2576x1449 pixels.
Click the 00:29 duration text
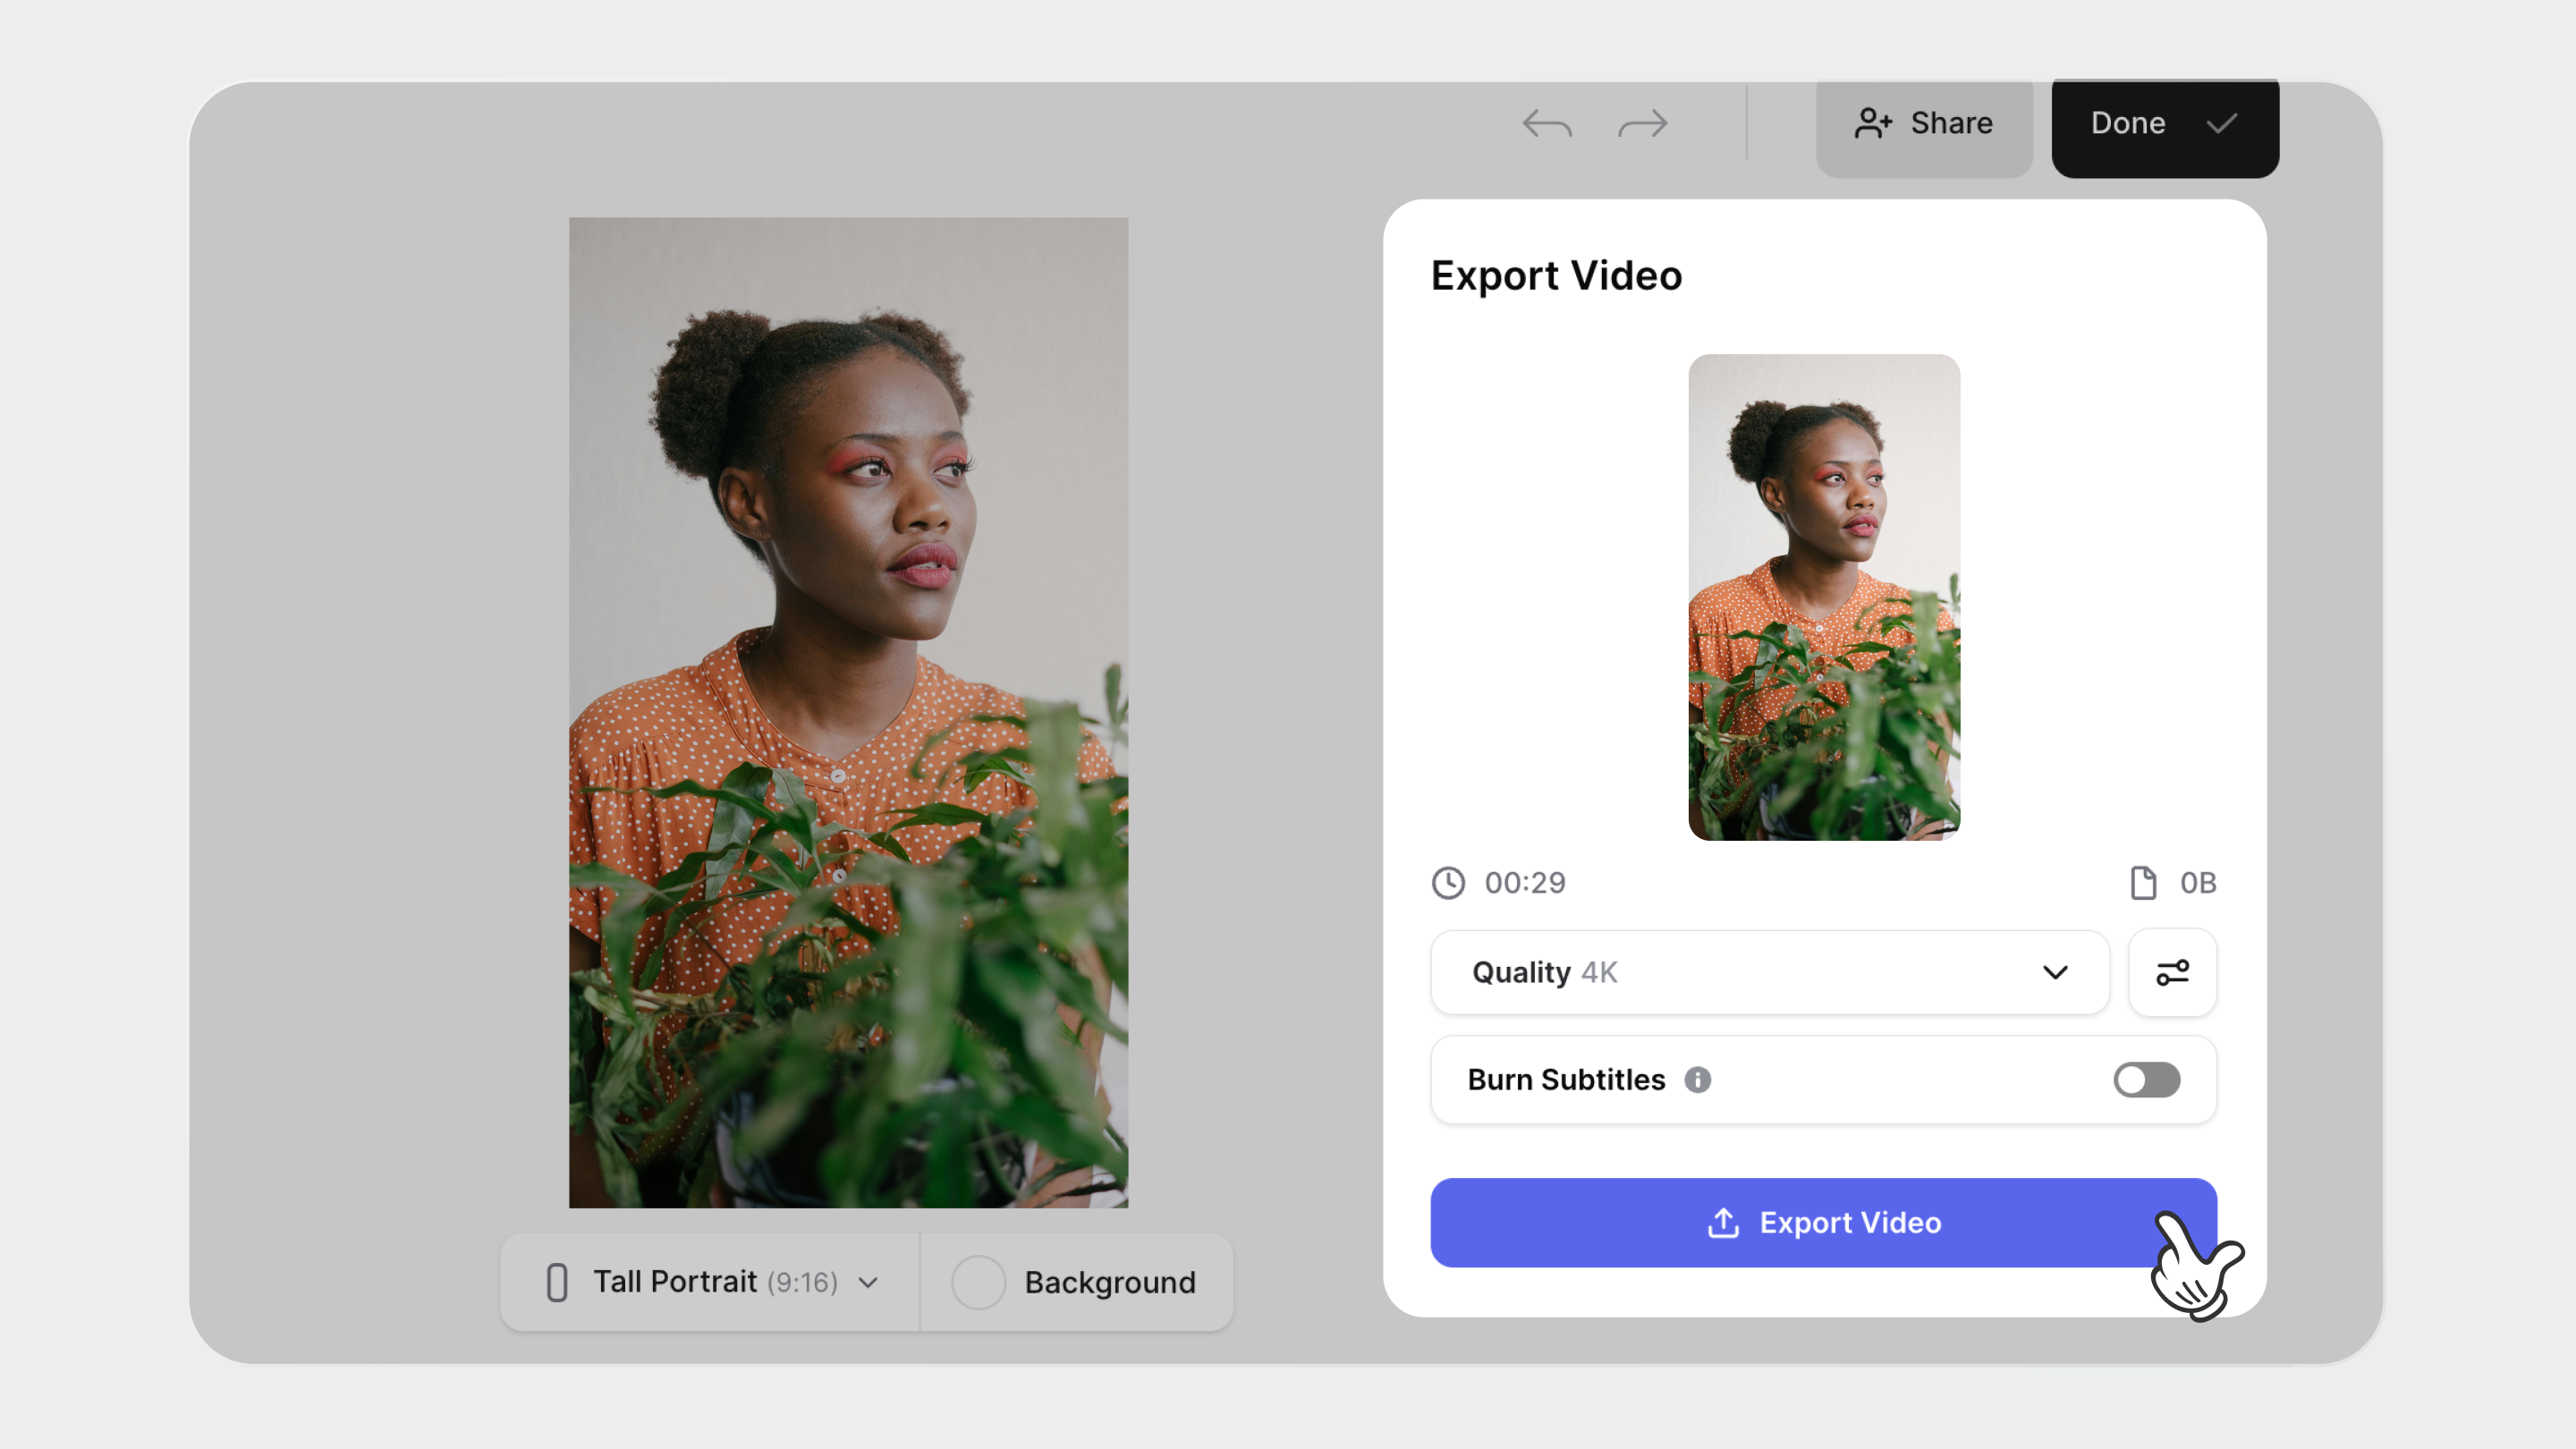(1525, 883)
